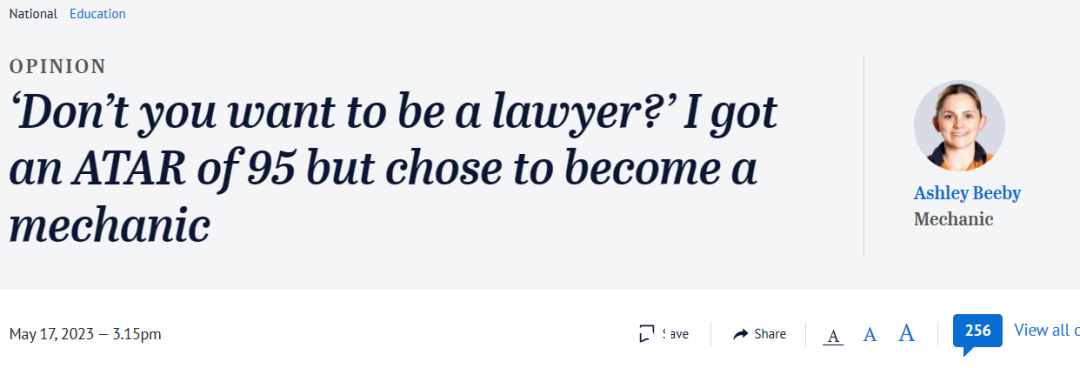This screenshot has width=1080, height=368.
Task: Click the word 'mechanic' ending the headline
Action: tap(109, 225)
